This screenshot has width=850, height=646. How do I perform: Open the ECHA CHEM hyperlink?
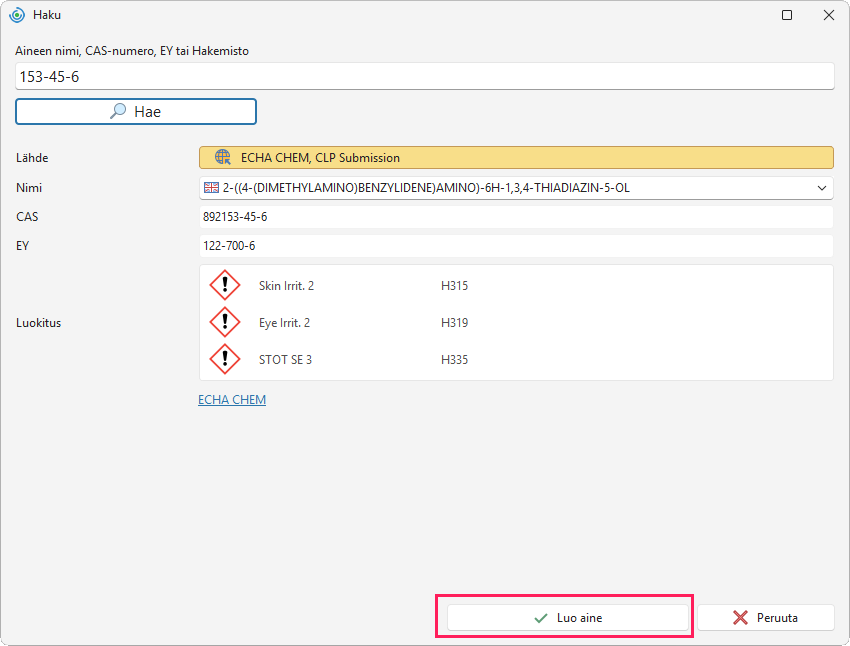[x=232, y=399]
